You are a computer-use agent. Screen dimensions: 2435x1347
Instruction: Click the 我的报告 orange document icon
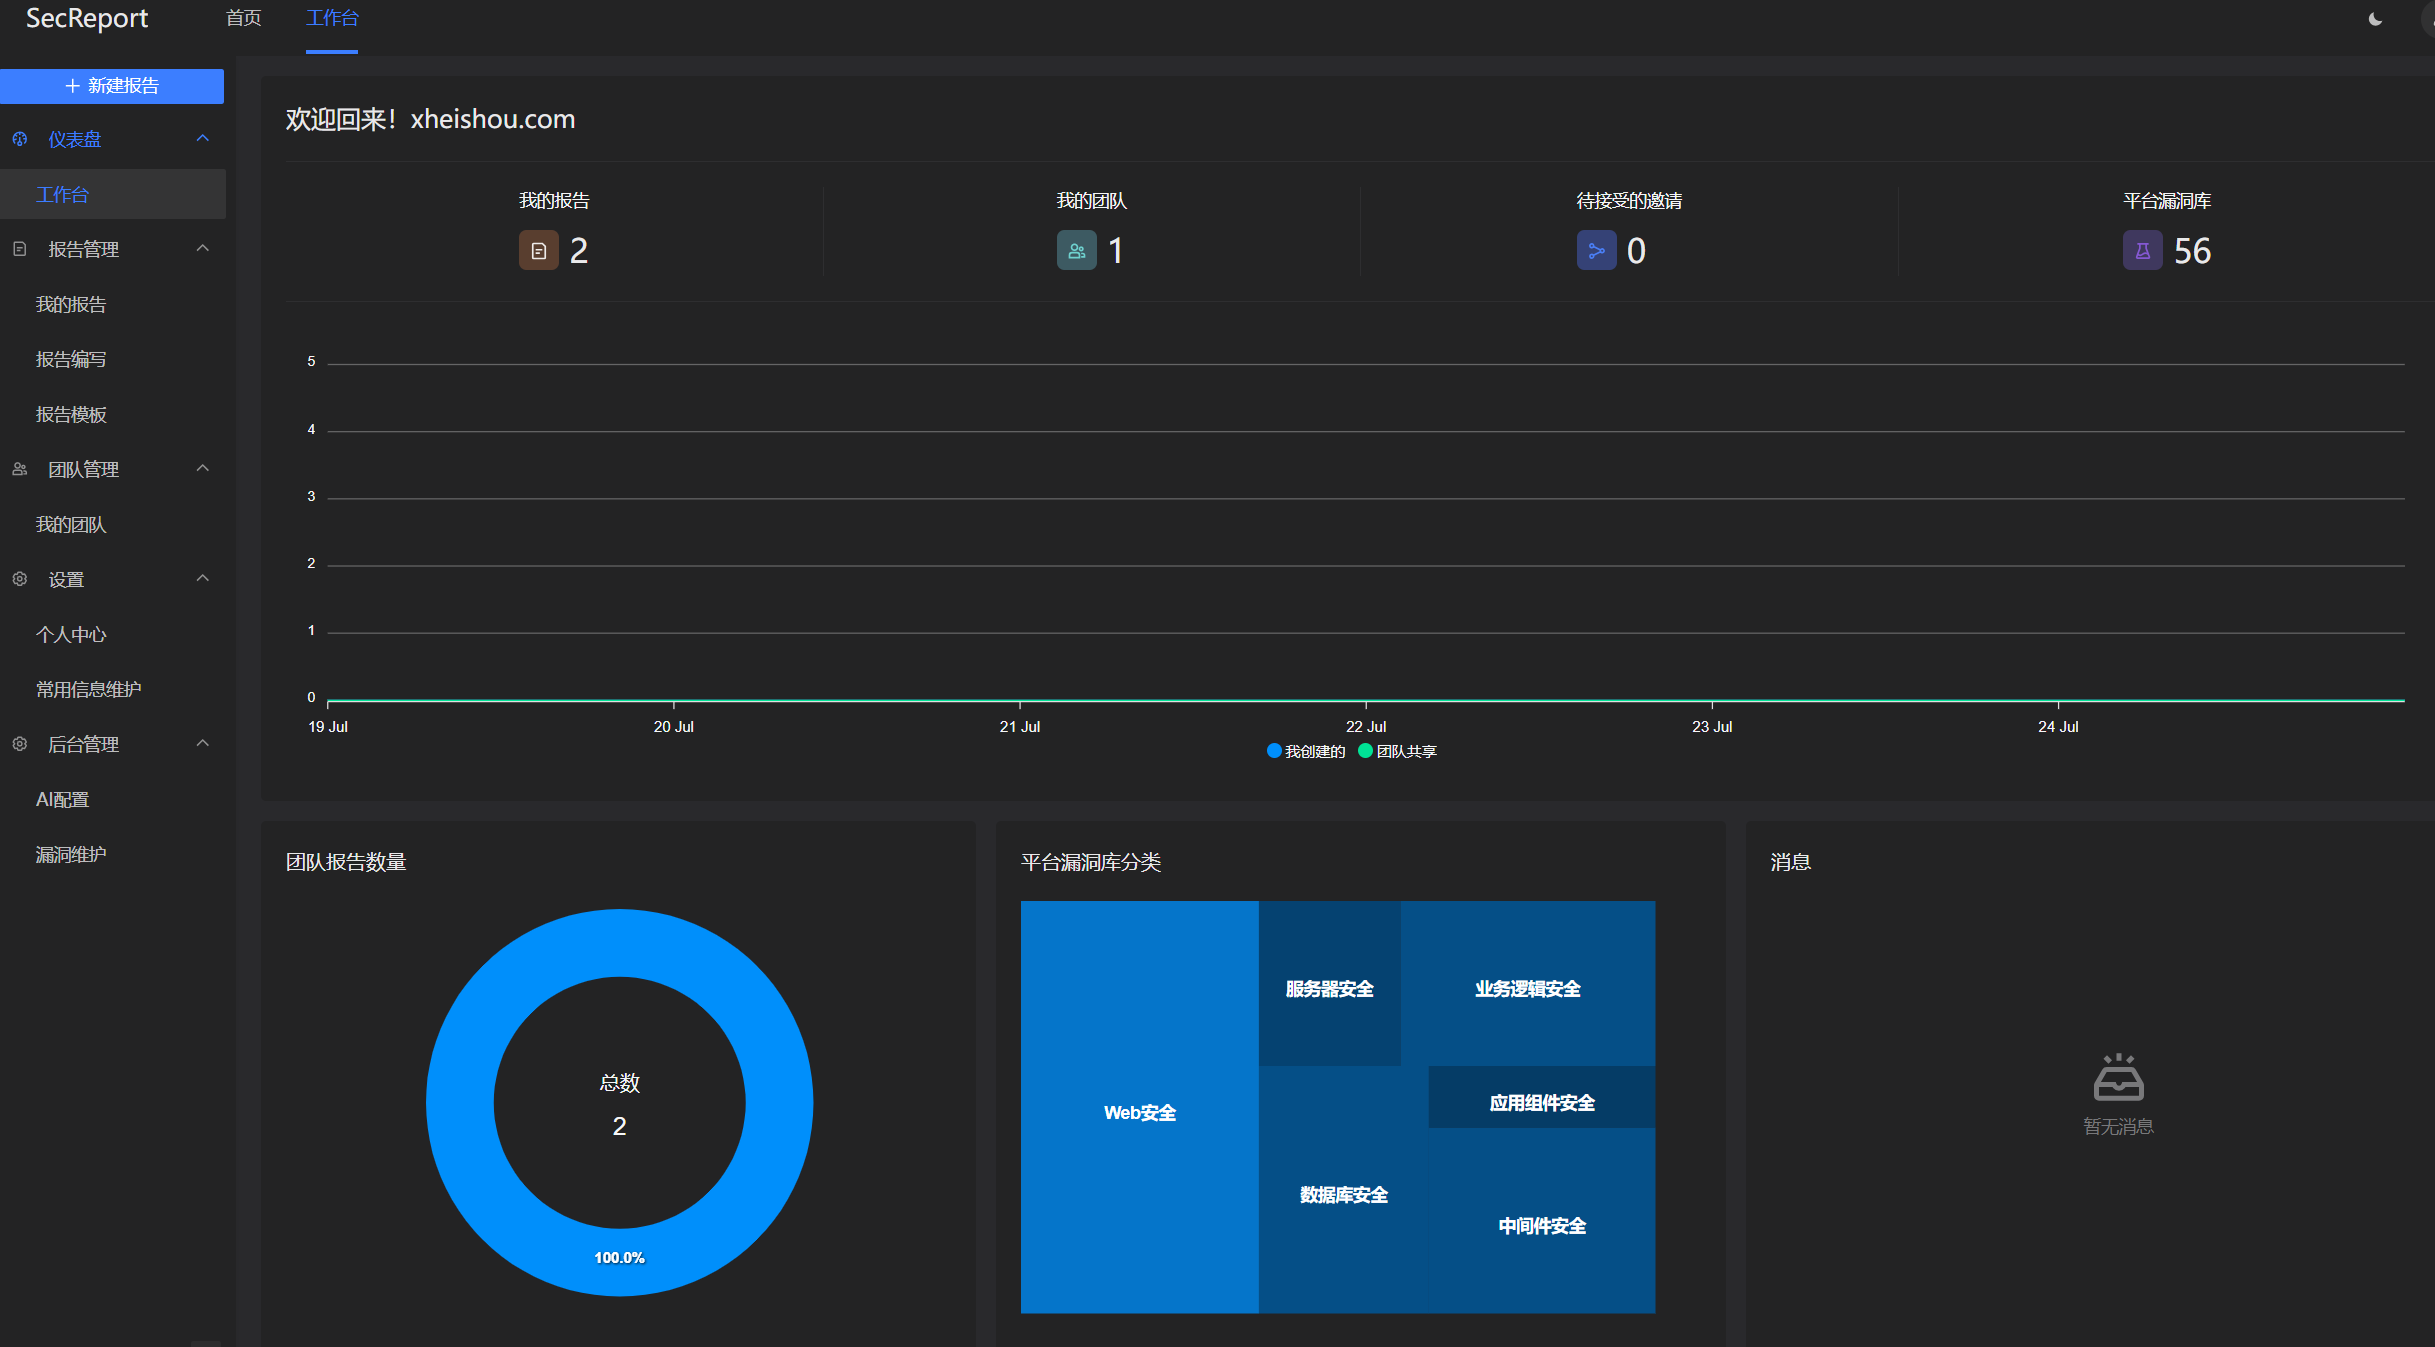coord(539,250)
